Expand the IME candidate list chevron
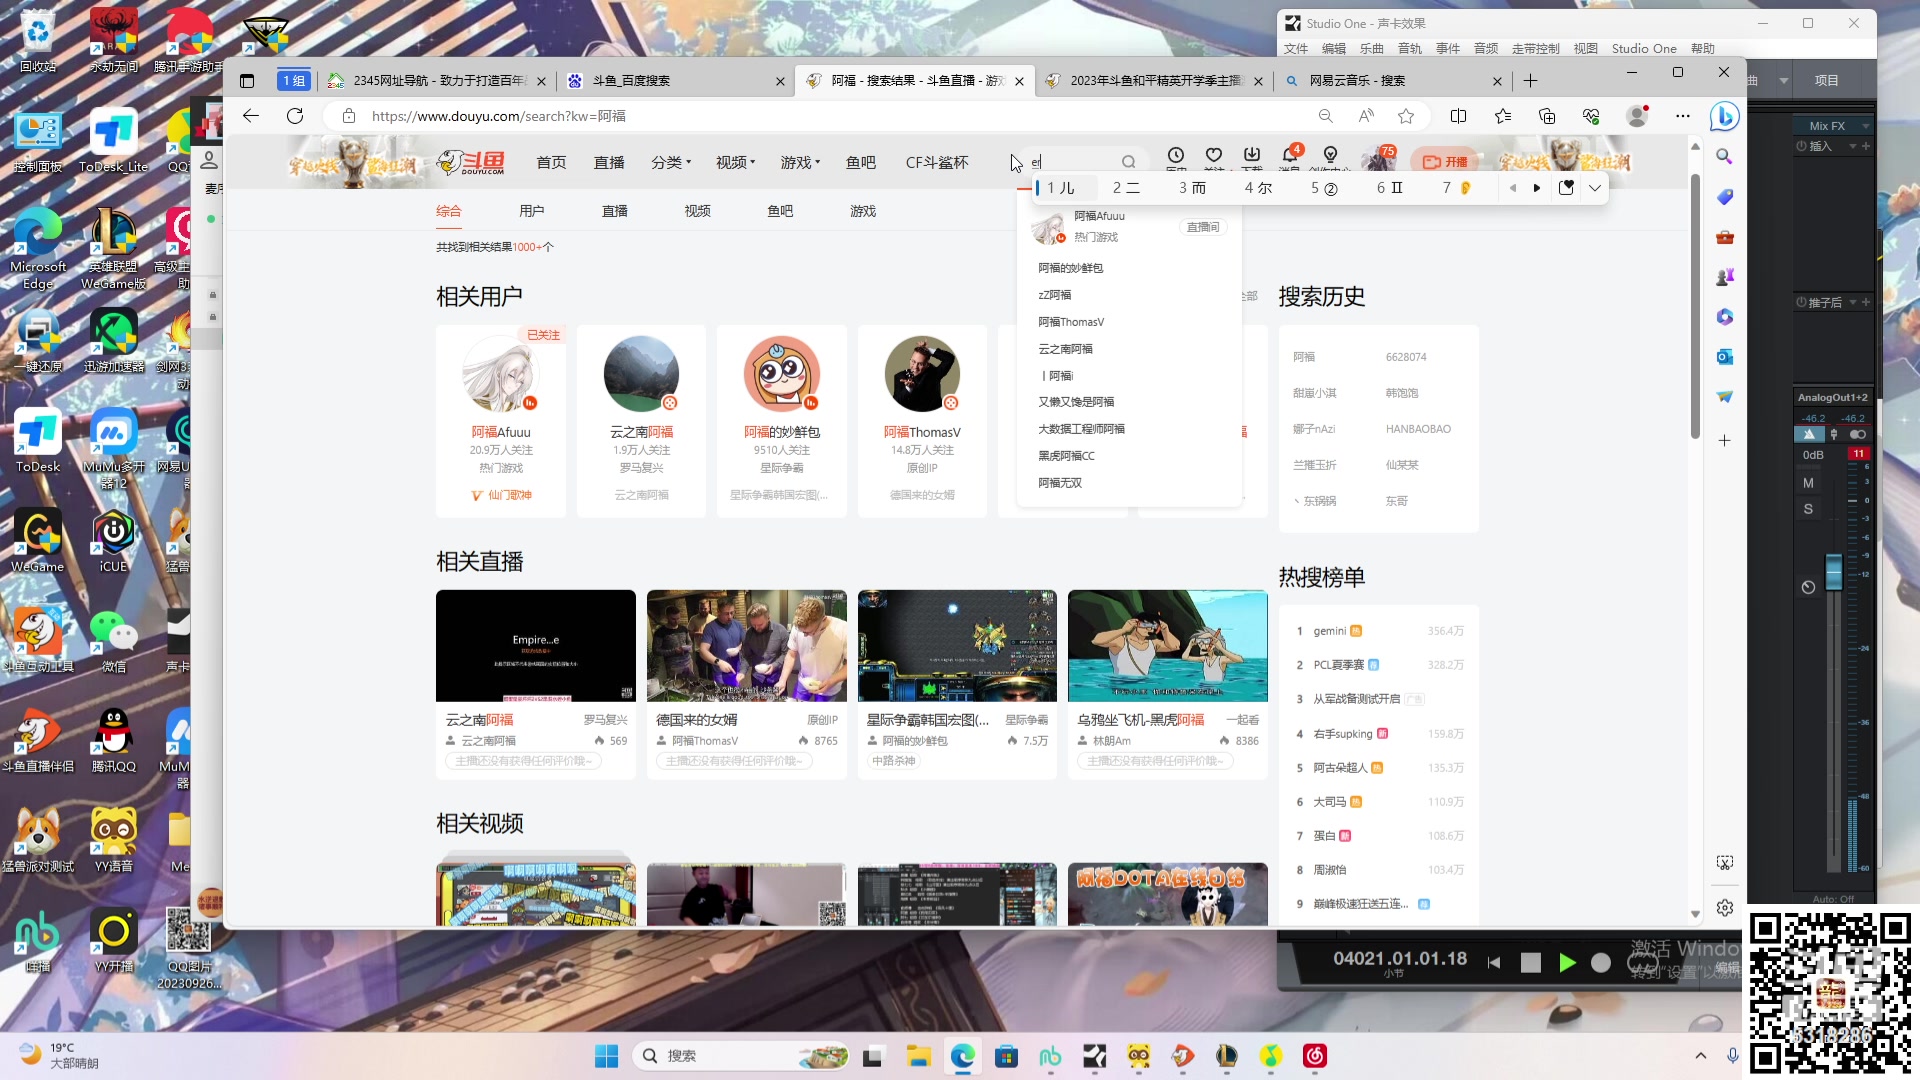 coord(1594,188)
